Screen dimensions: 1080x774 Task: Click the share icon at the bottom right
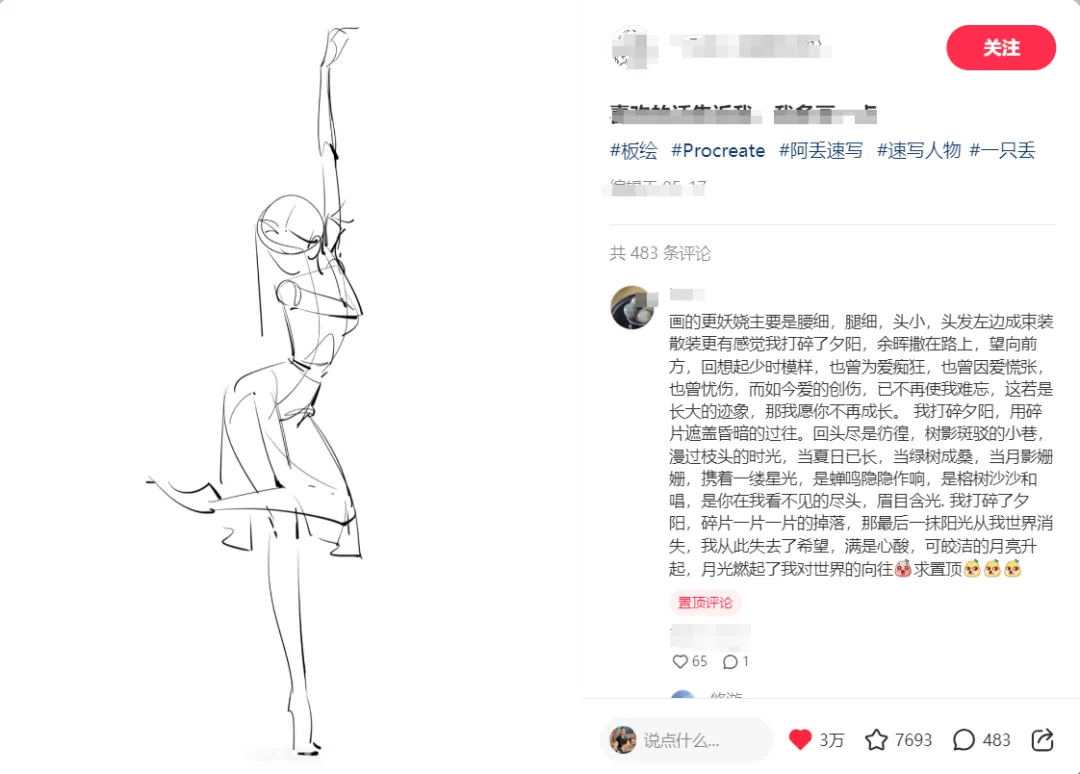(1042, 740)
